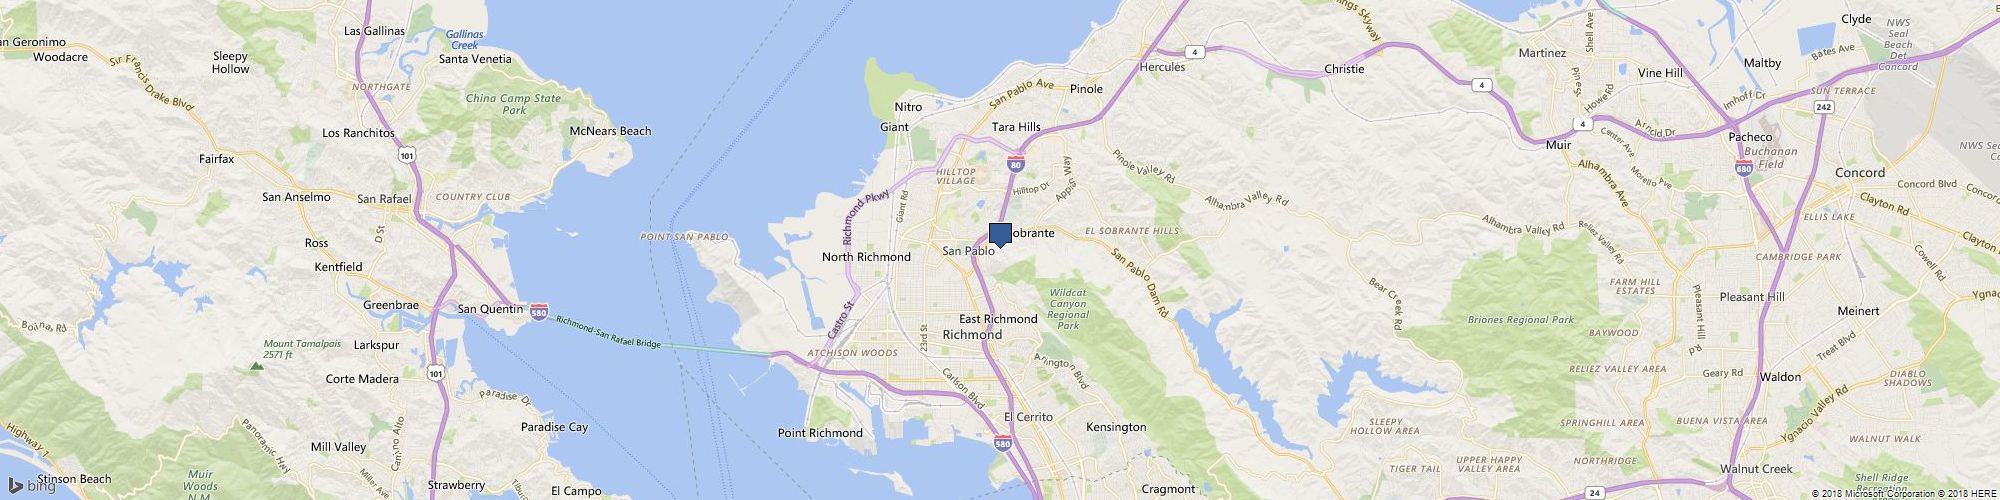This screenshot has width=2000, height=500.
Task: Click the blue location pin marker
Action: (1000, 235)
